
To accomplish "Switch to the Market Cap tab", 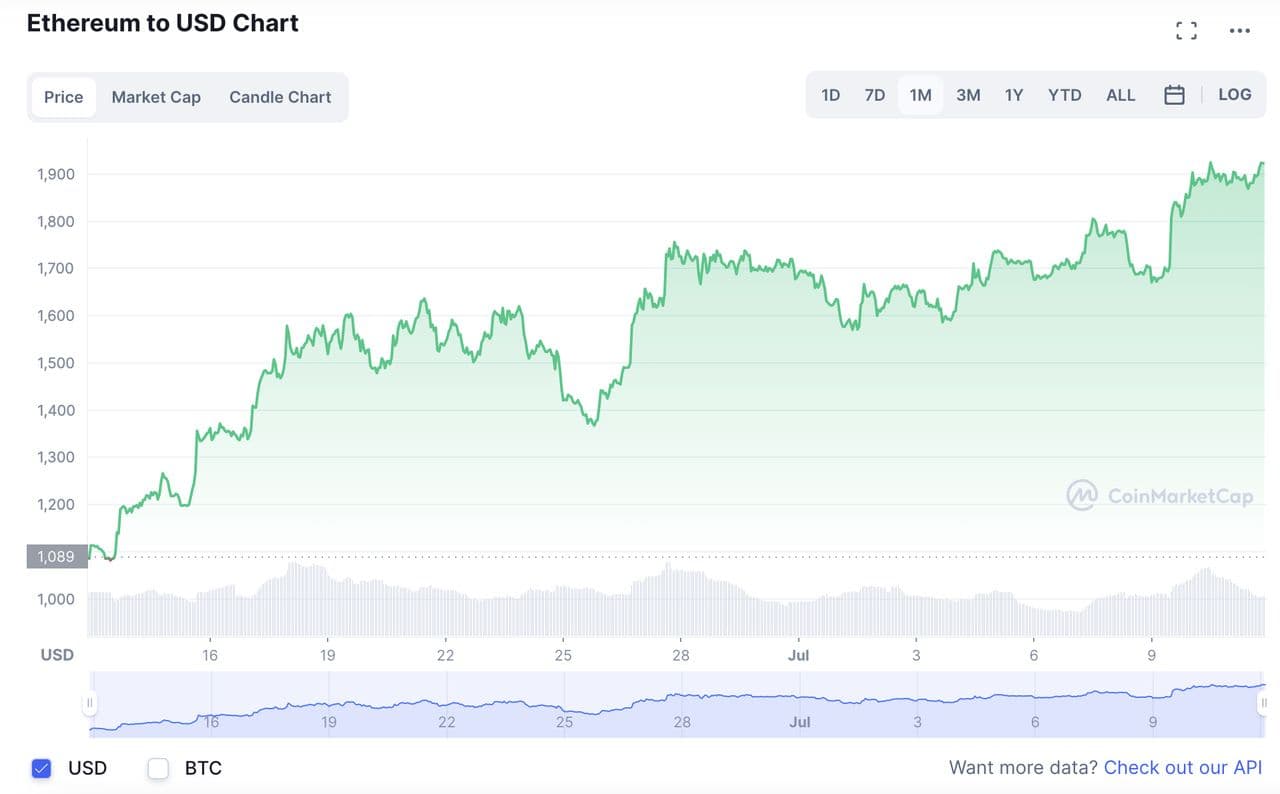I will click(156, 97).
